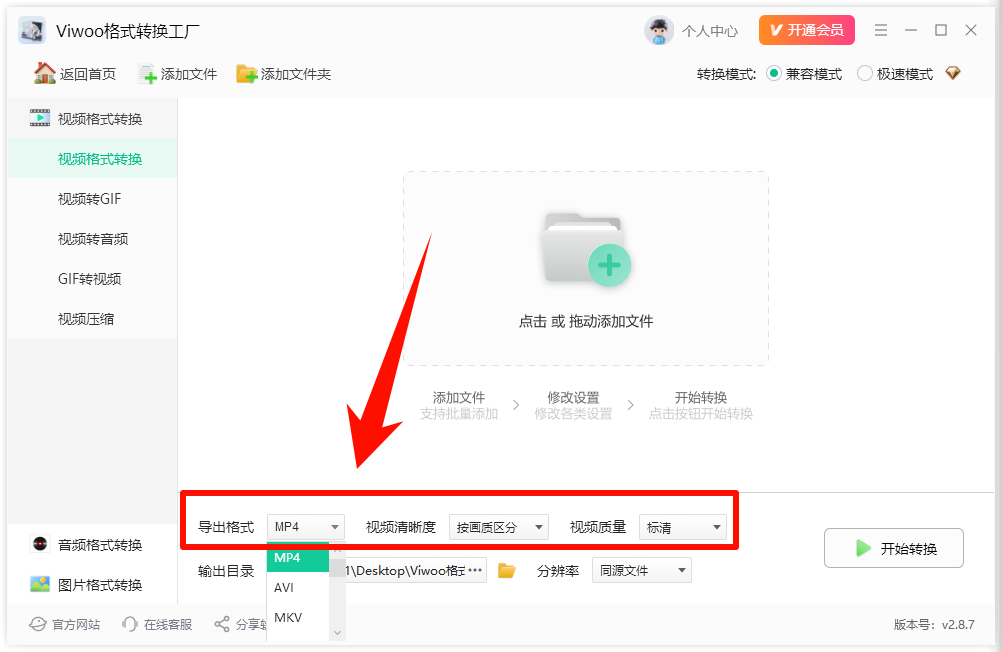
Task: Click the 添加文件夹 (Add Folder) icon
Action: click(x=245, y=73)
